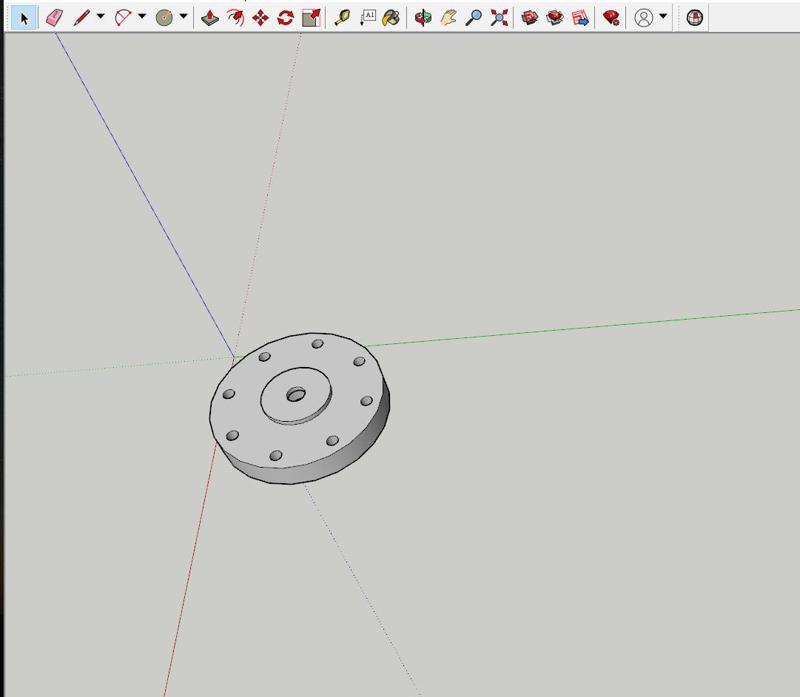Select the Rotate tool
Image resolution: width=800 pixels, height=697 pixels.
pyautogui.click(x=285, y=18)
